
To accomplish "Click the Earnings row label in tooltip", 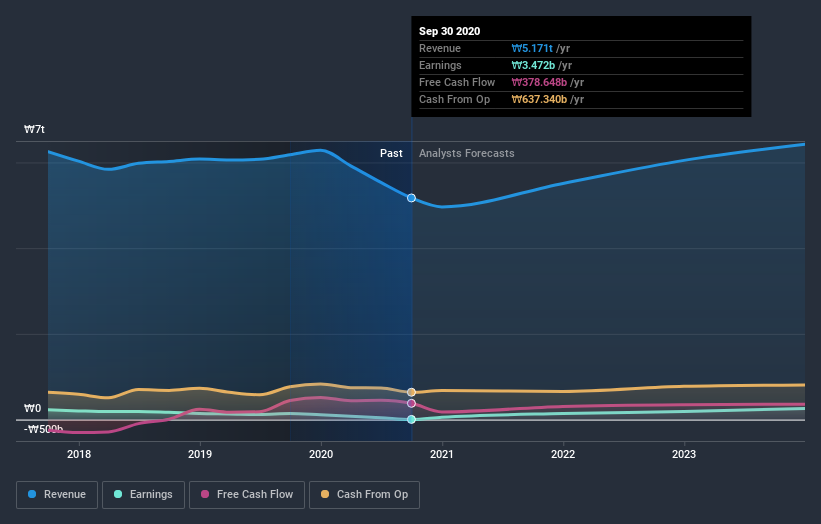I will pos(440,65).
